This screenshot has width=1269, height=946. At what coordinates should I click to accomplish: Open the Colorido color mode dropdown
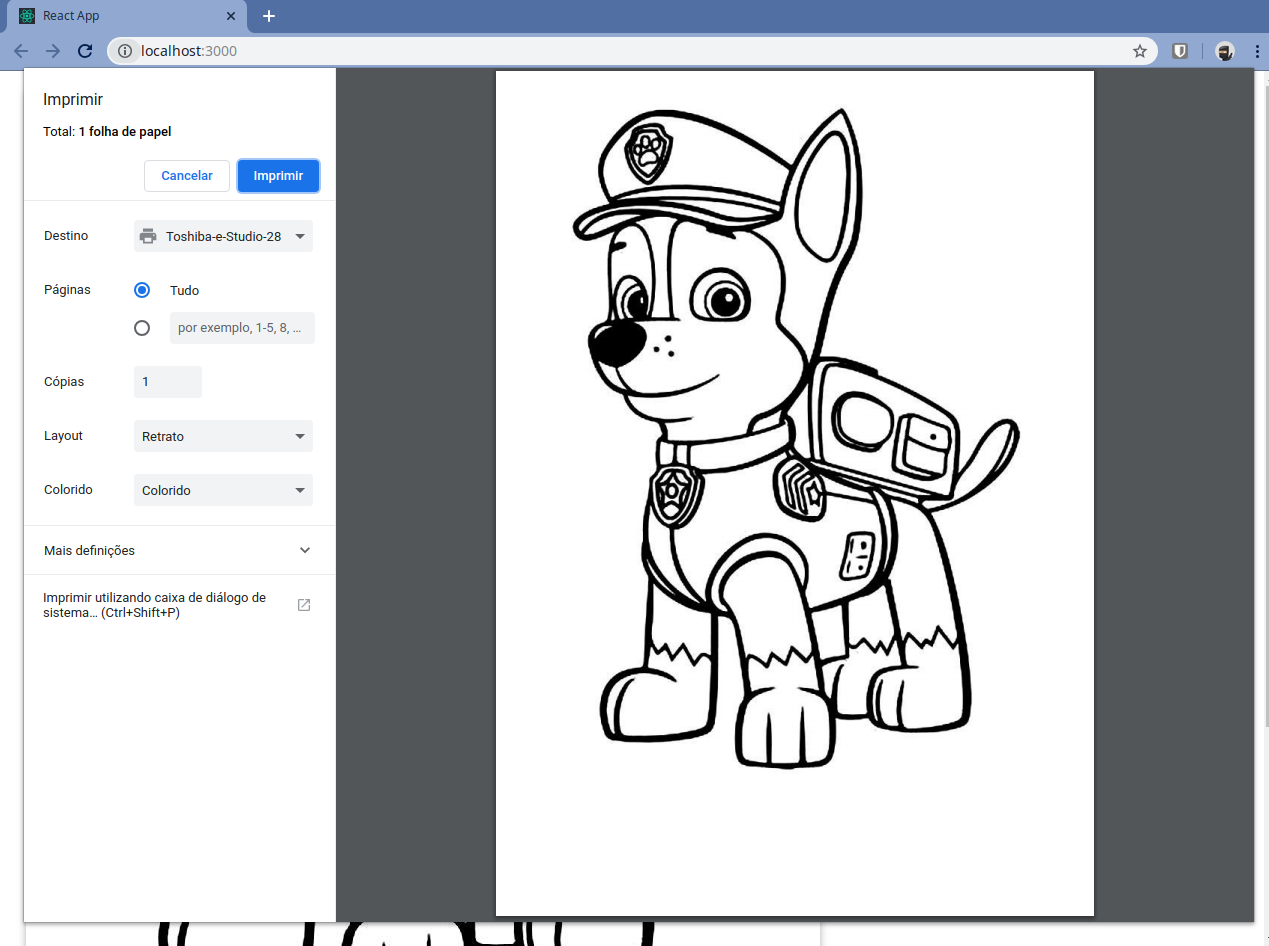click(223, 490)
